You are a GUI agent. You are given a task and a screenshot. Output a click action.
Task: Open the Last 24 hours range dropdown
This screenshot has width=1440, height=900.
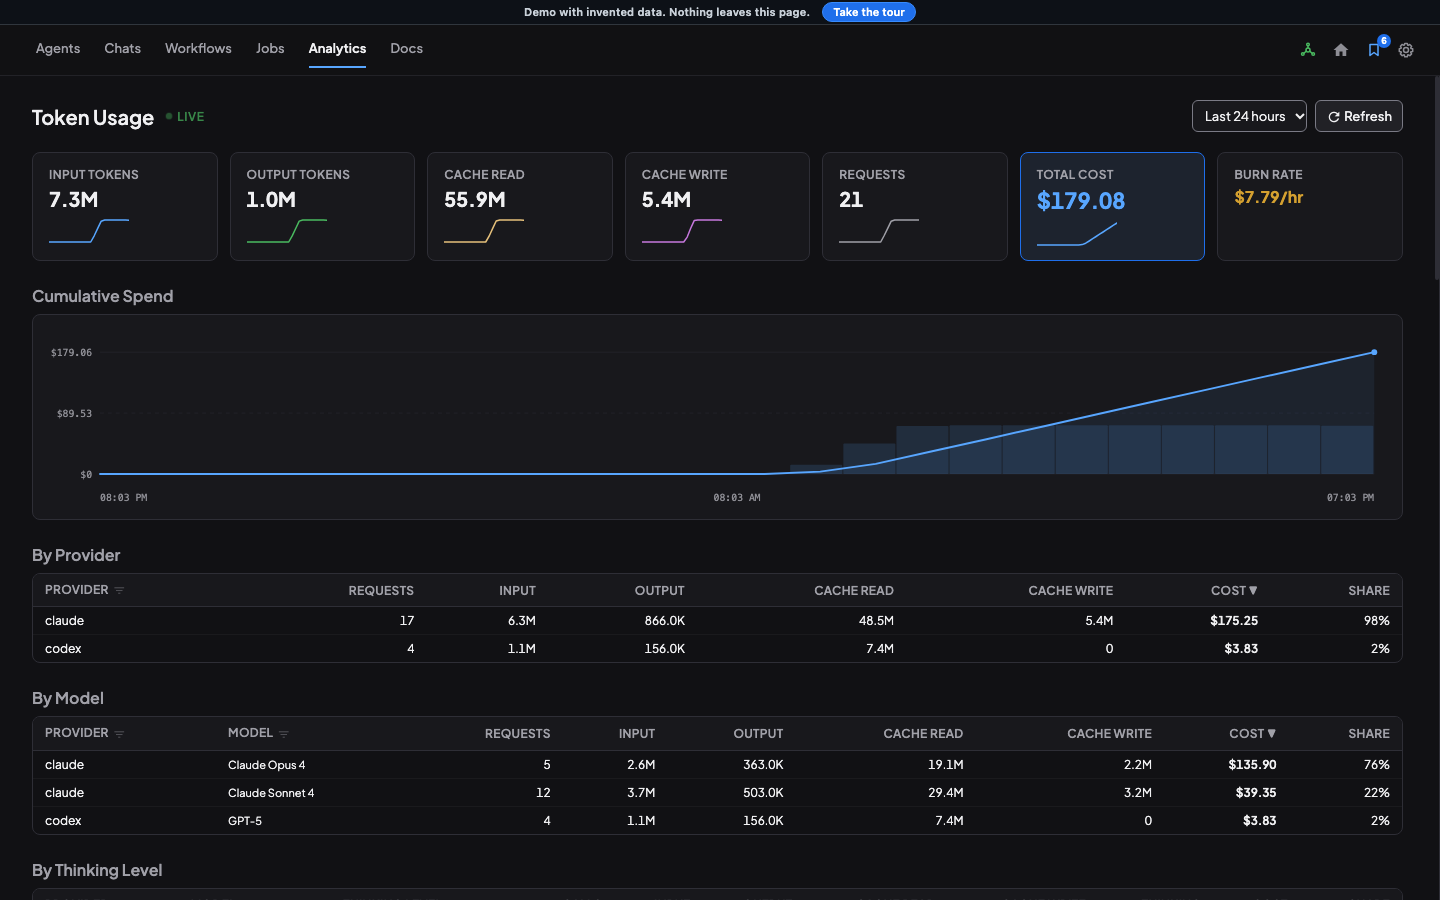(1249, 116)
